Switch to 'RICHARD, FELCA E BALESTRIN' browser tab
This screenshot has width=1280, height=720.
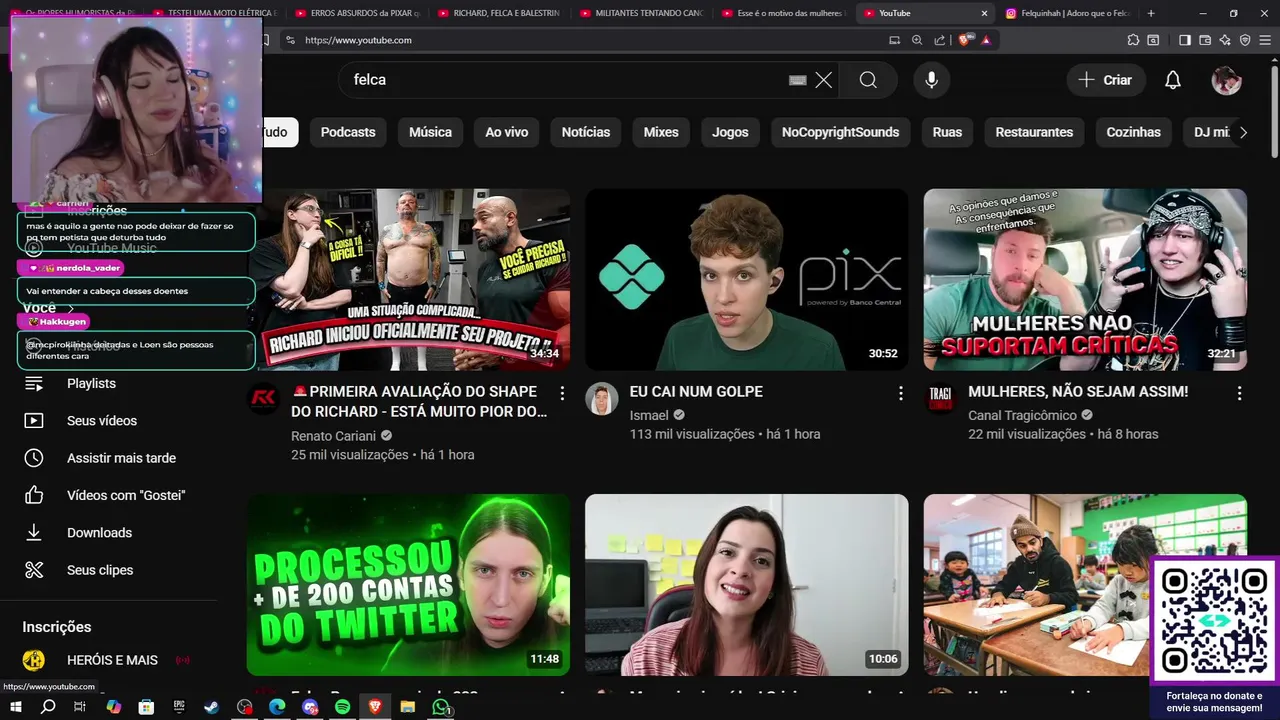coord(500,13)
